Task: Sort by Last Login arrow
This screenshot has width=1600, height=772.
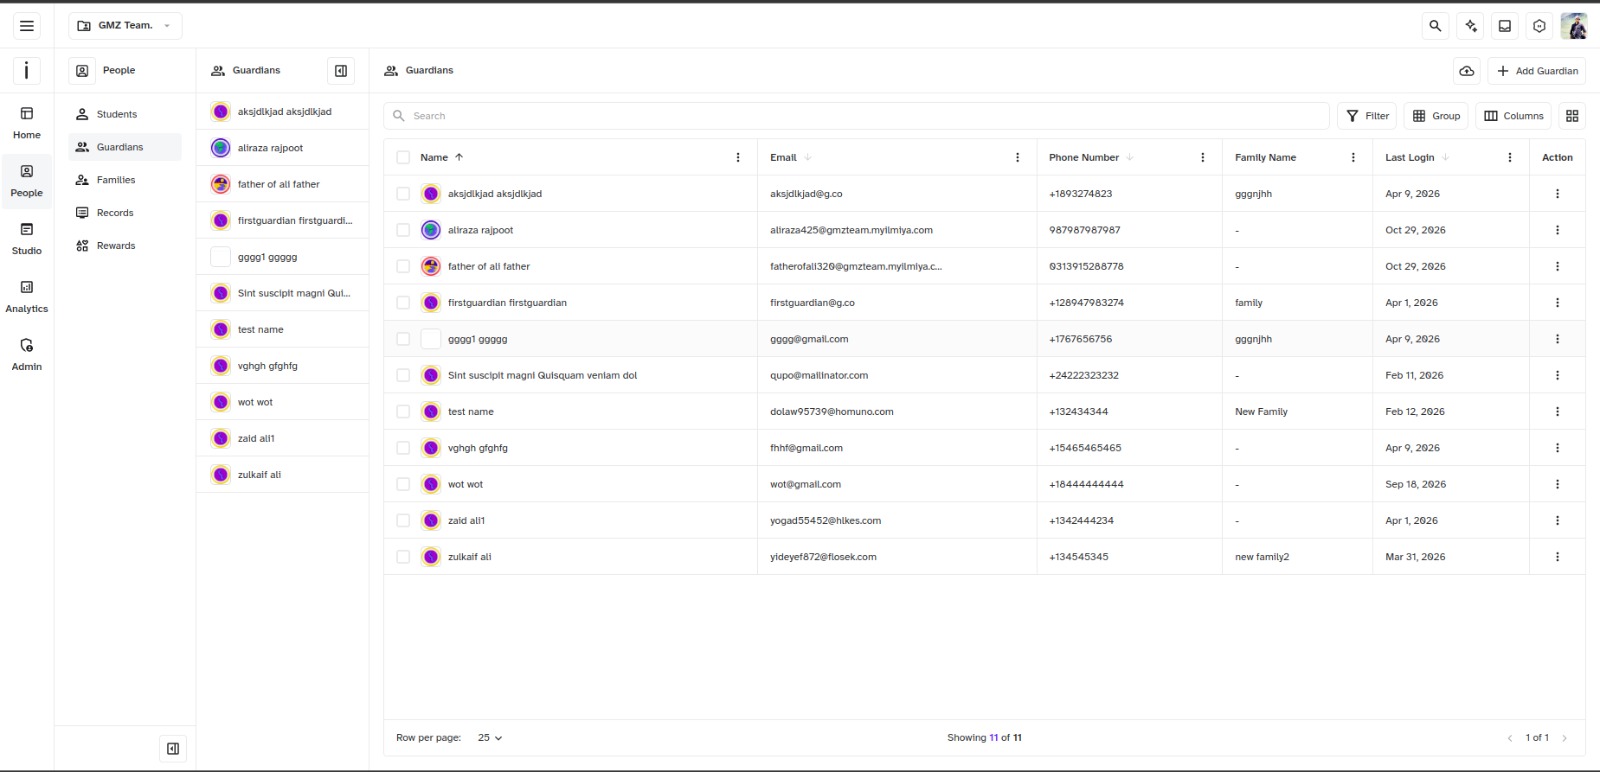Action: 1445,158
